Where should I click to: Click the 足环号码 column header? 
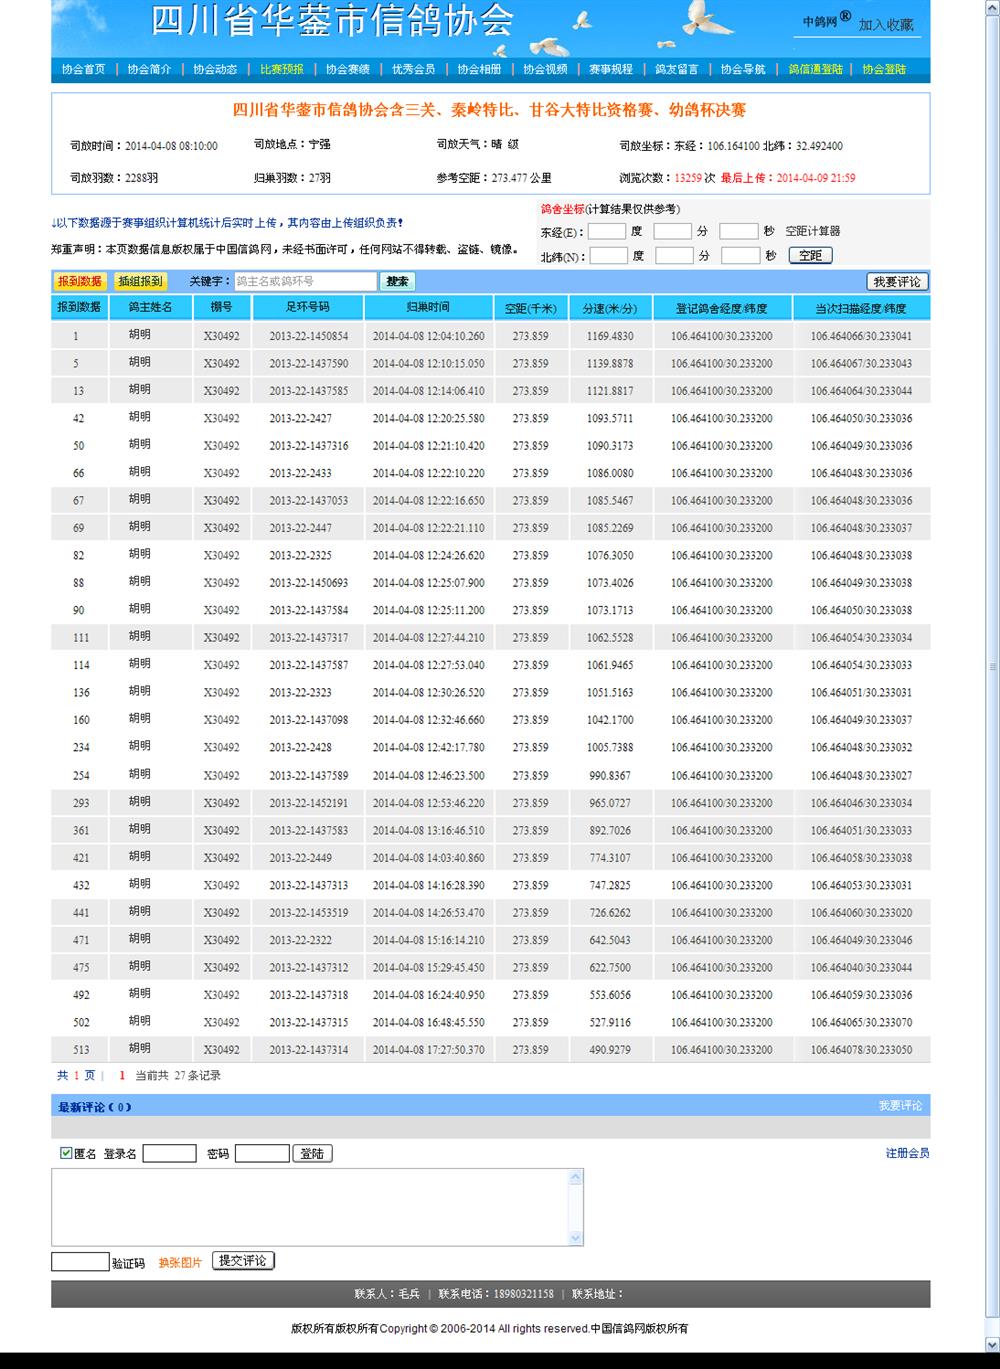308,308
